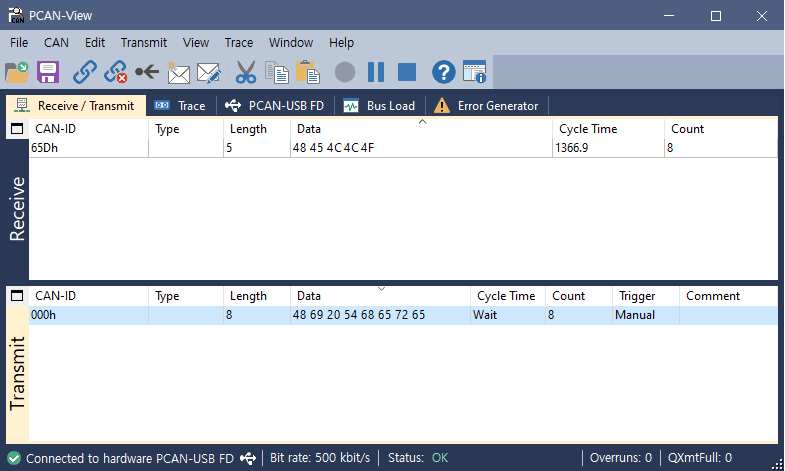This screenshot has width=785, height=471.
Task: Start trace recording with gray circle icon
Action: (345, 72)
